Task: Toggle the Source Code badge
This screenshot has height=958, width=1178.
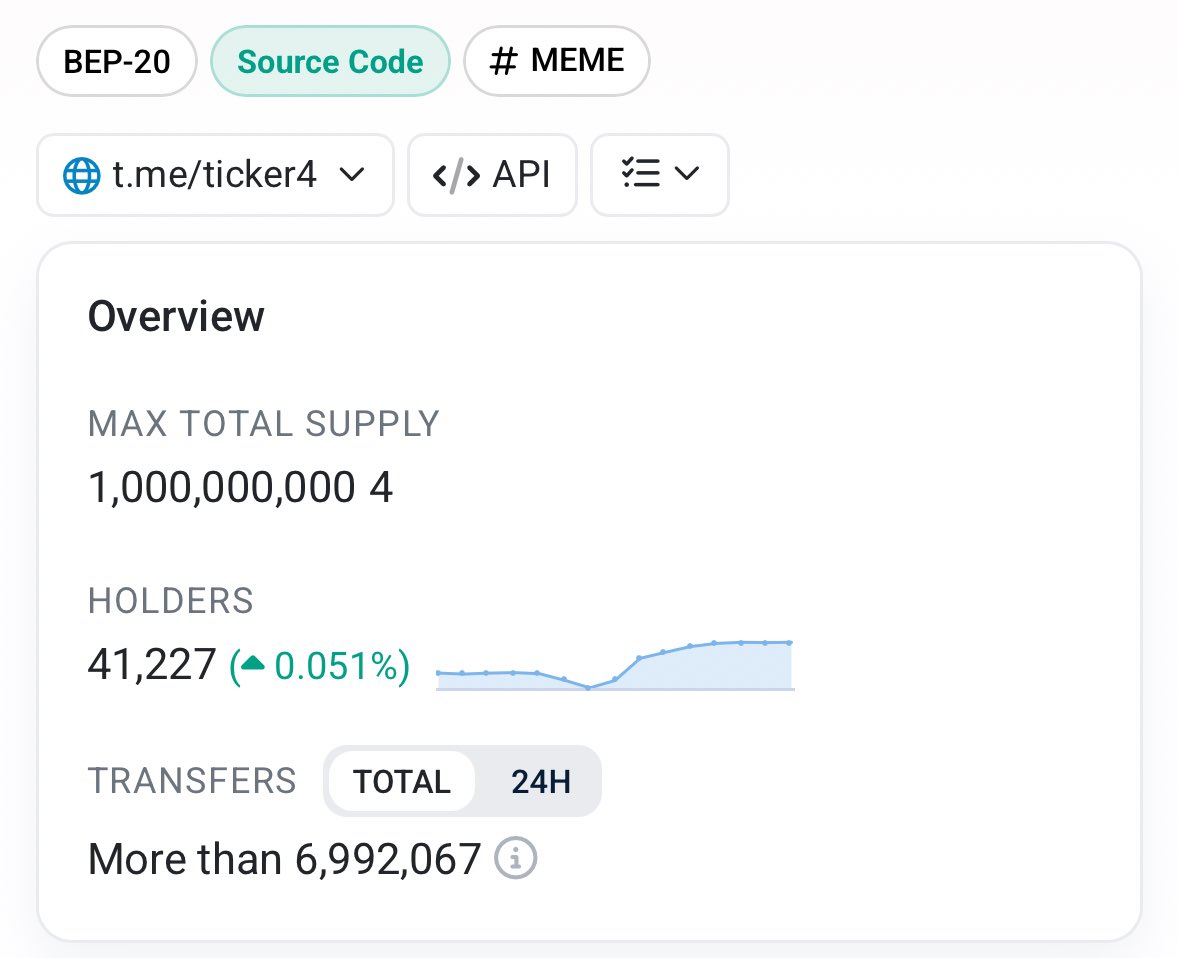Action: pyautogui.click(x=330, y=60)
